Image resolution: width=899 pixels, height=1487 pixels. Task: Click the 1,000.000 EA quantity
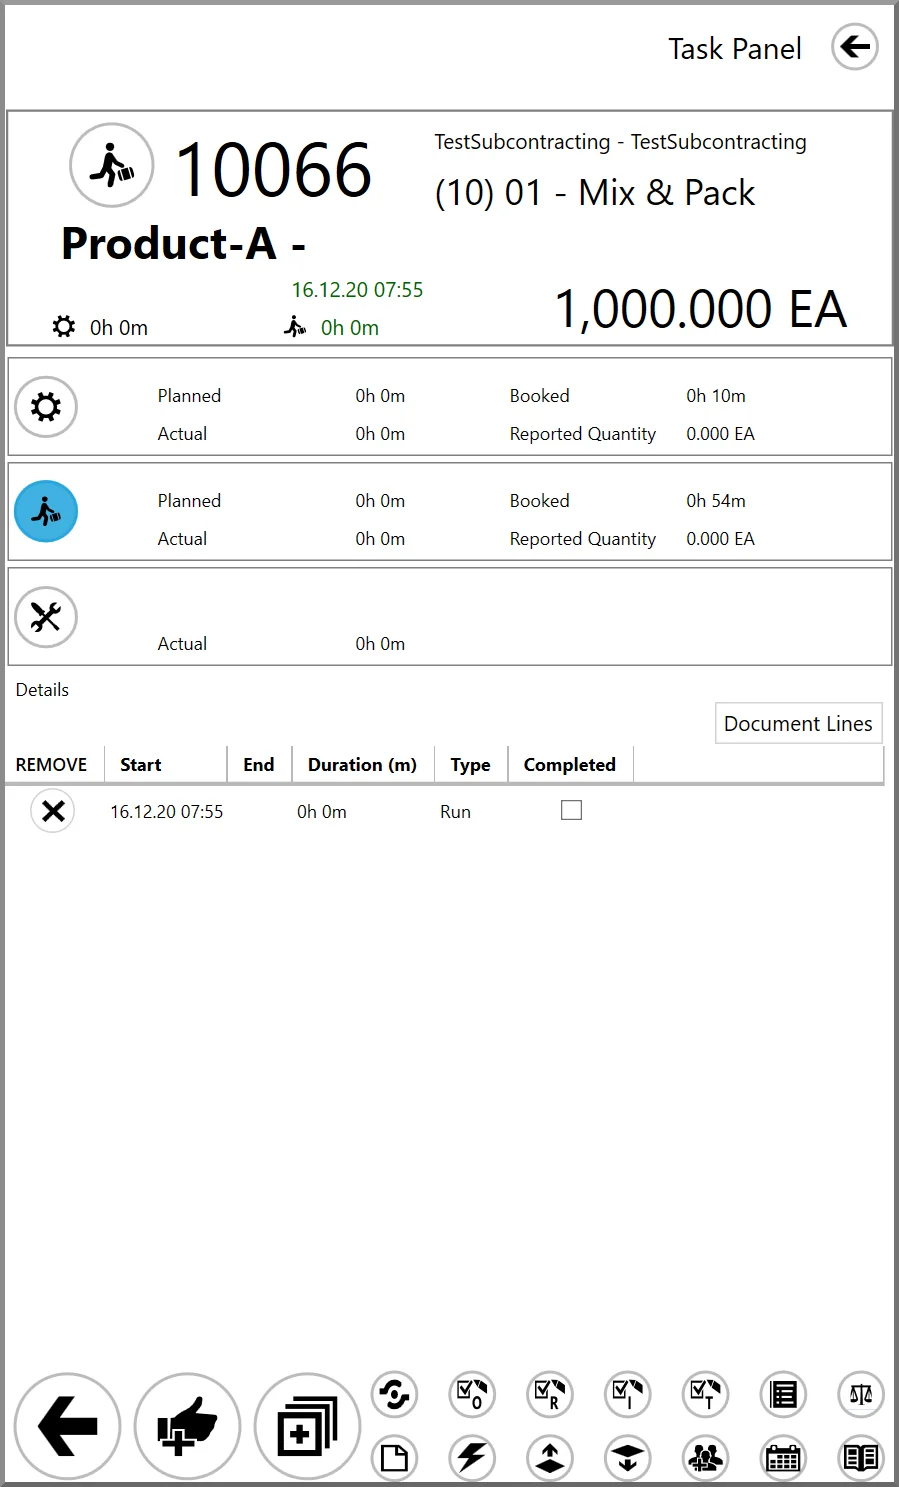pyautogui.click(x=701, y=309)
